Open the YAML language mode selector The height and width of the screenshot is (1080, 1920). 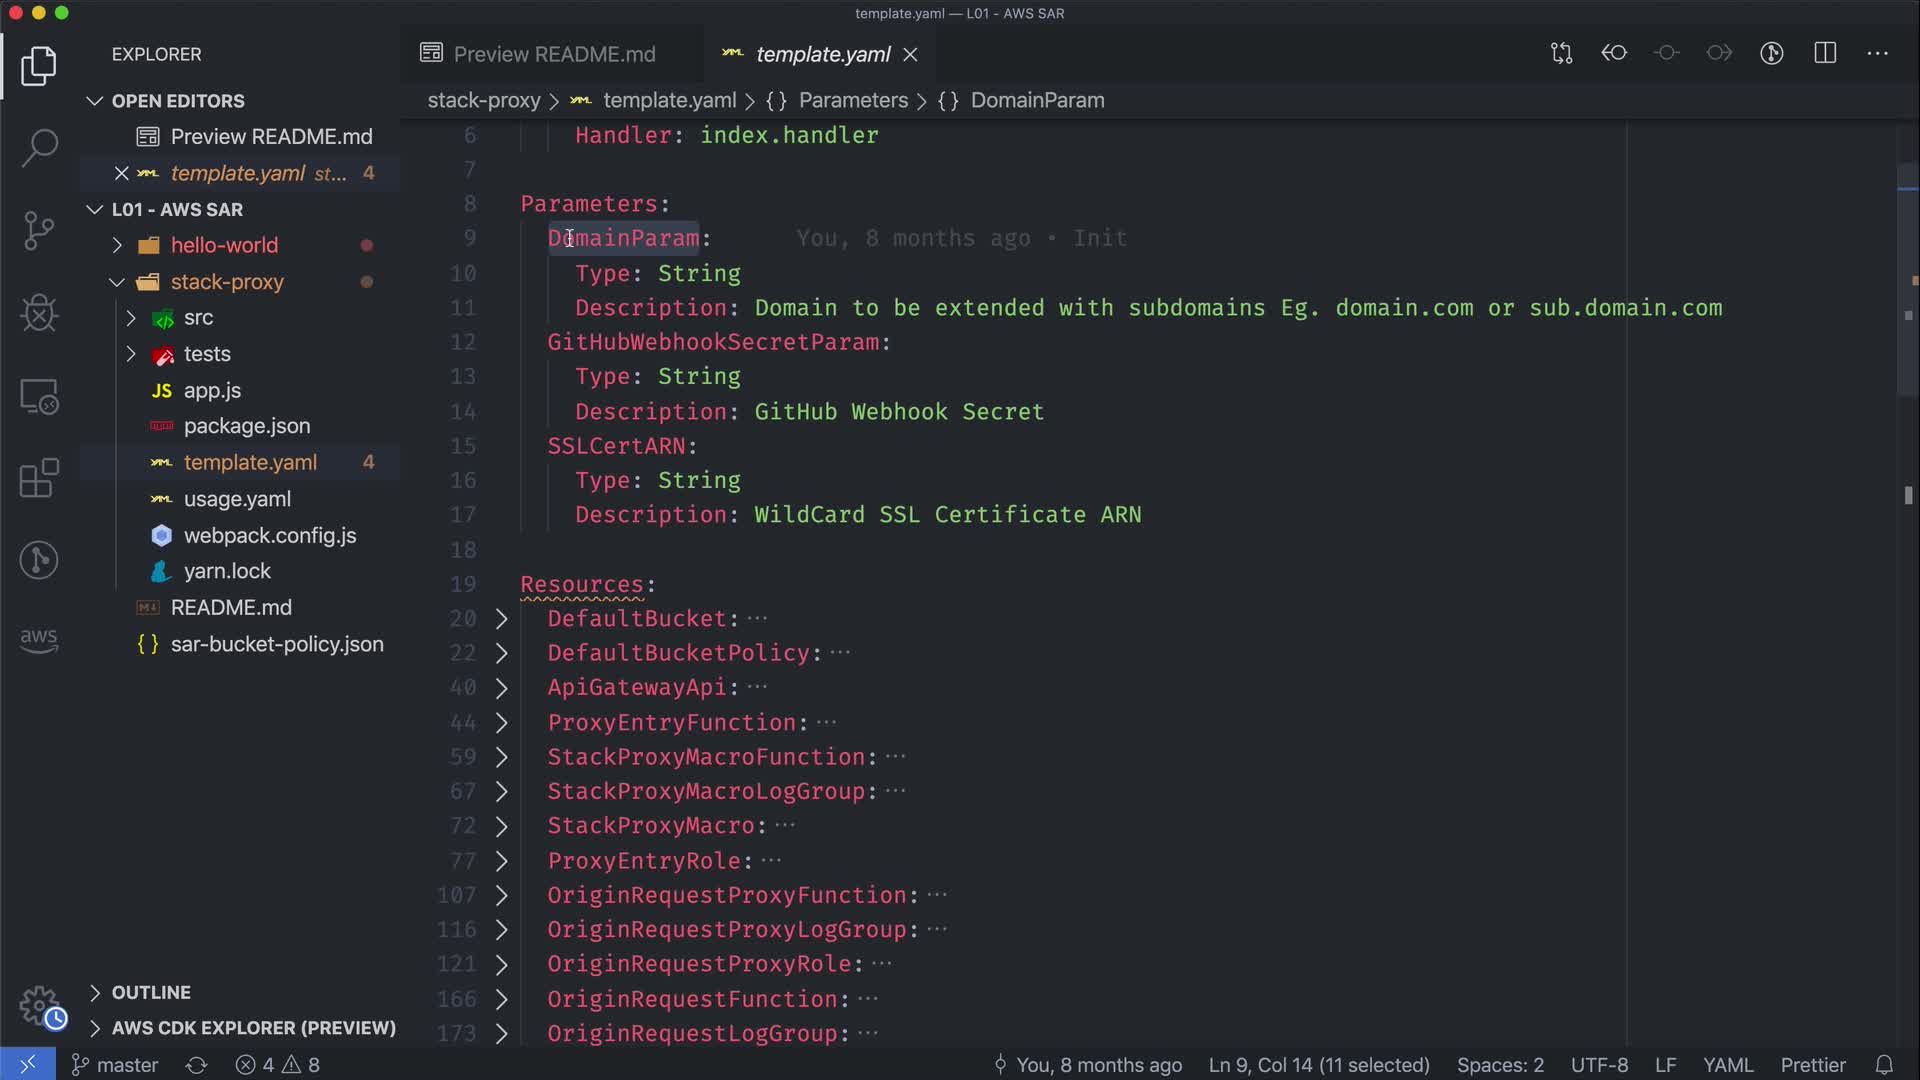1728,1065
